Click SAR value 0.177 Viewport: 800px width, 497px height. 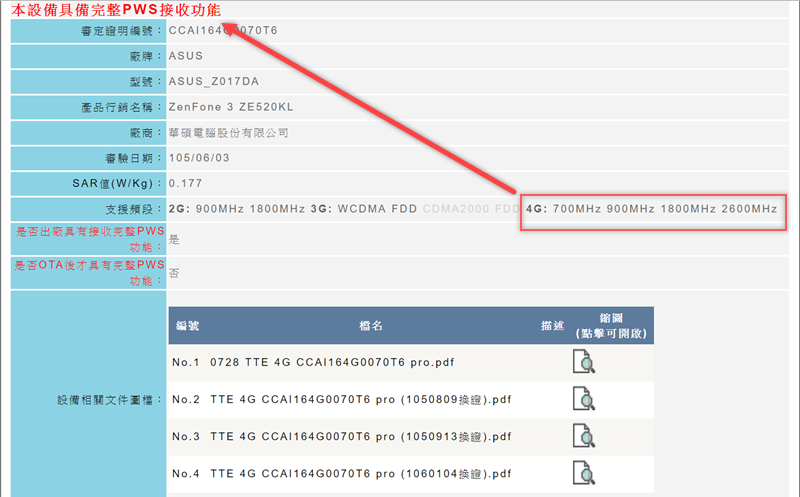pos(185,184)
